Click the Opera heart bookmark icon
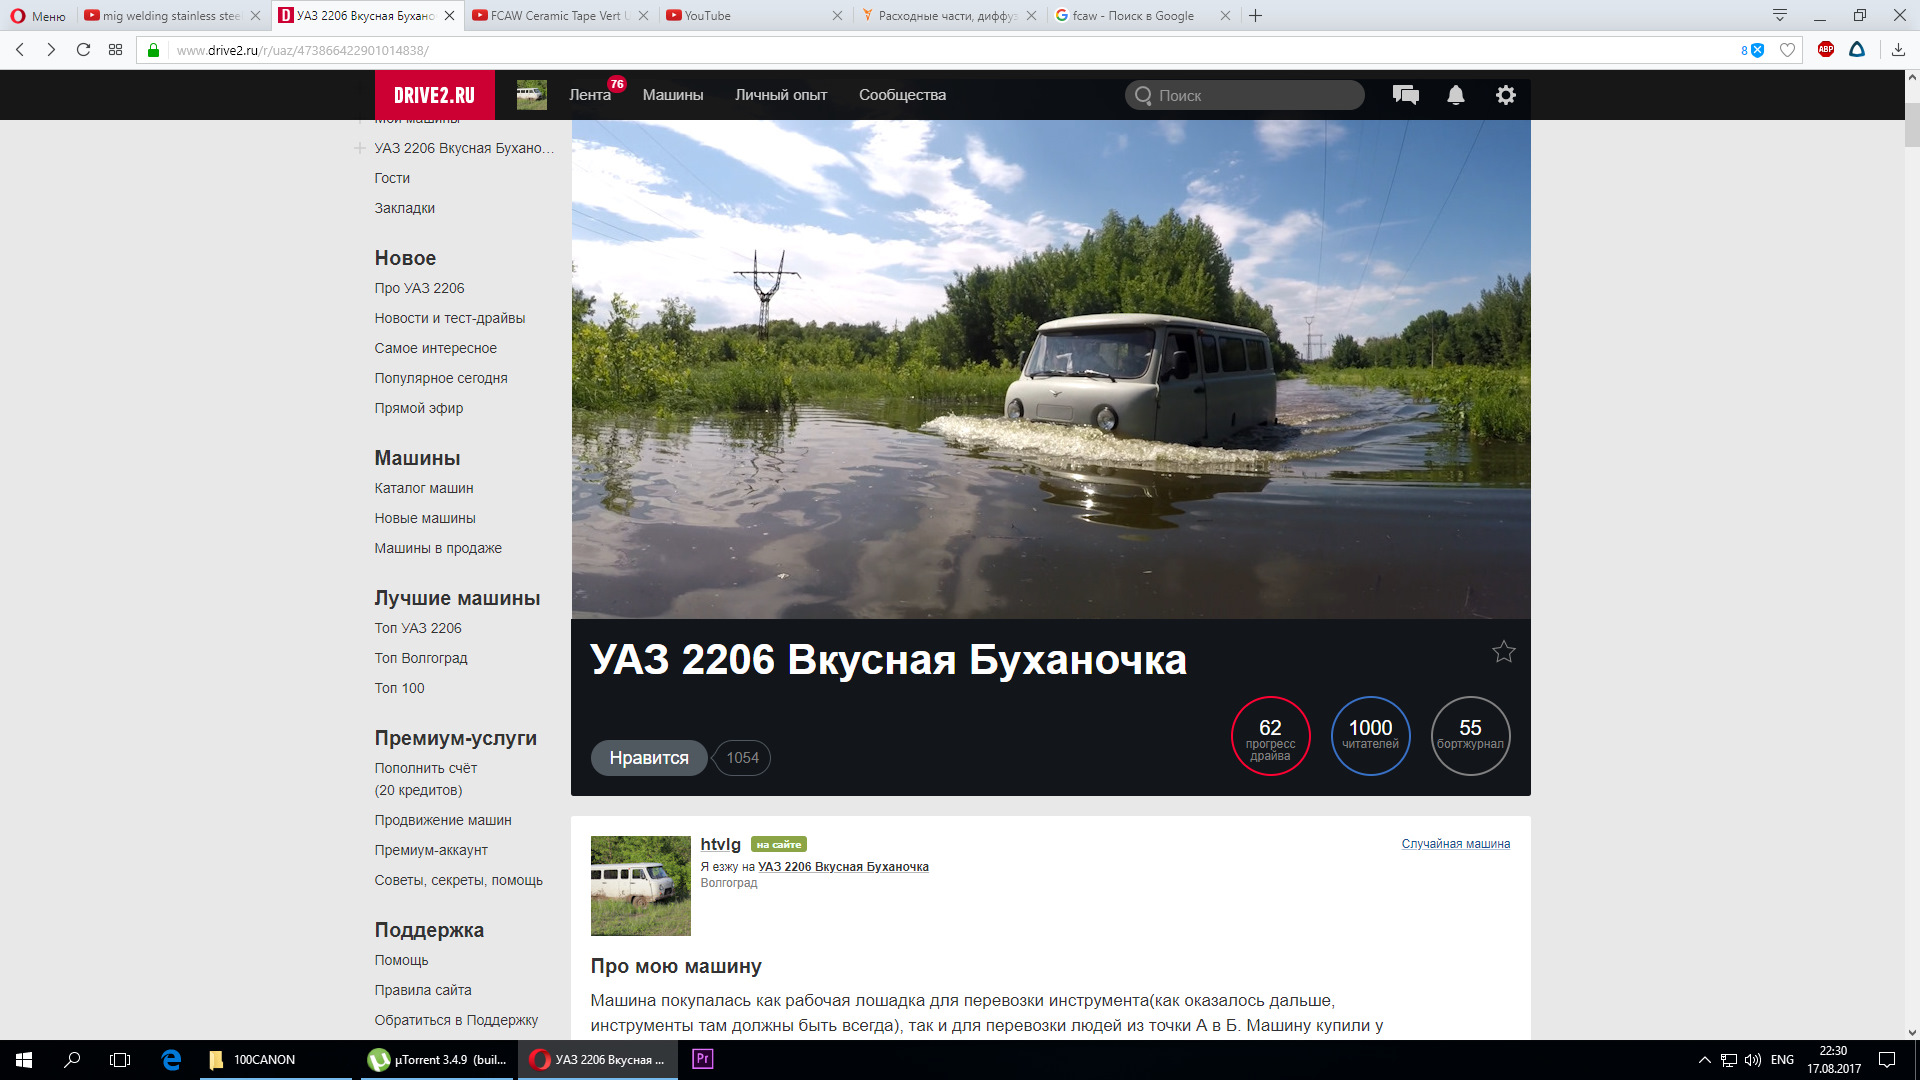 point(1787,50)
